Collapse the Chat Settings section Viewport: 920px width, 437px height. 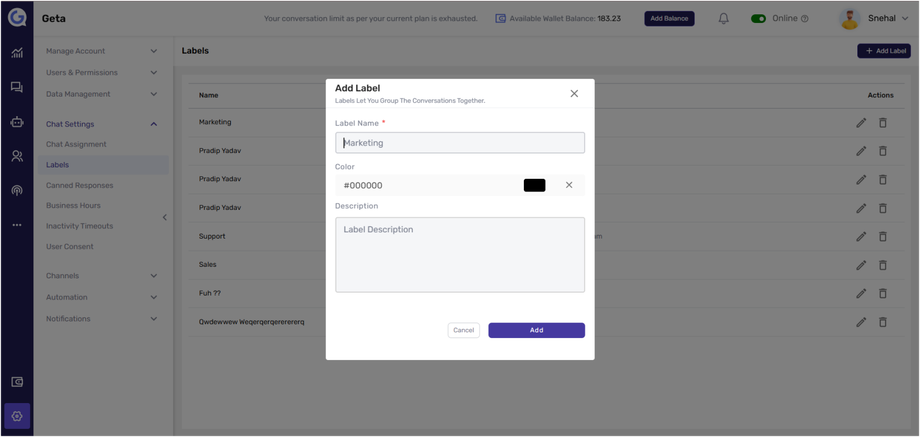pyautogui.click(x=153, y=124)
